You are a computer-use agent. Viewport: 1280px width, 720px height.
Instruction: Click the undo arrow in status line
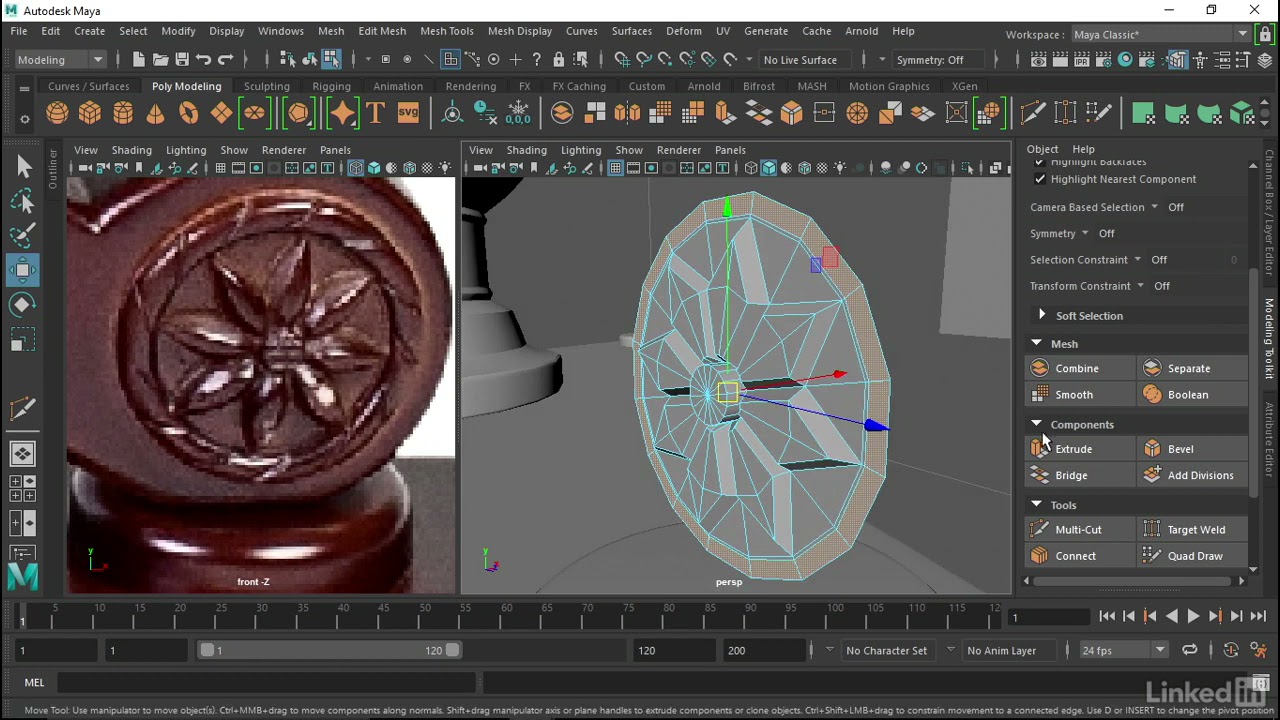[204, 60]
